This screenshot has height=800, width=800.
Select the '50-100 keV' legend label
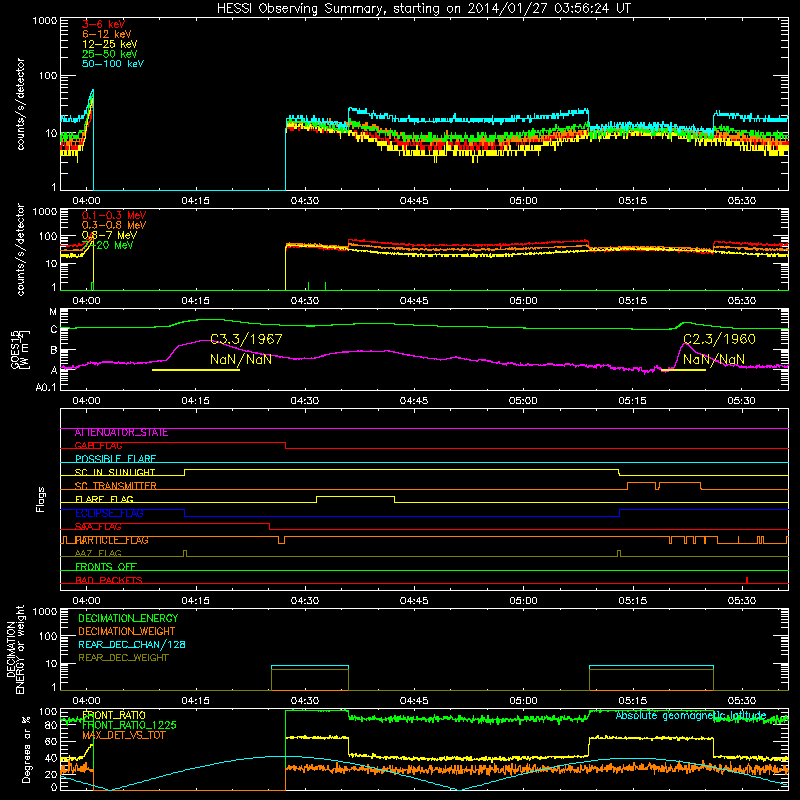click(113, 64)
